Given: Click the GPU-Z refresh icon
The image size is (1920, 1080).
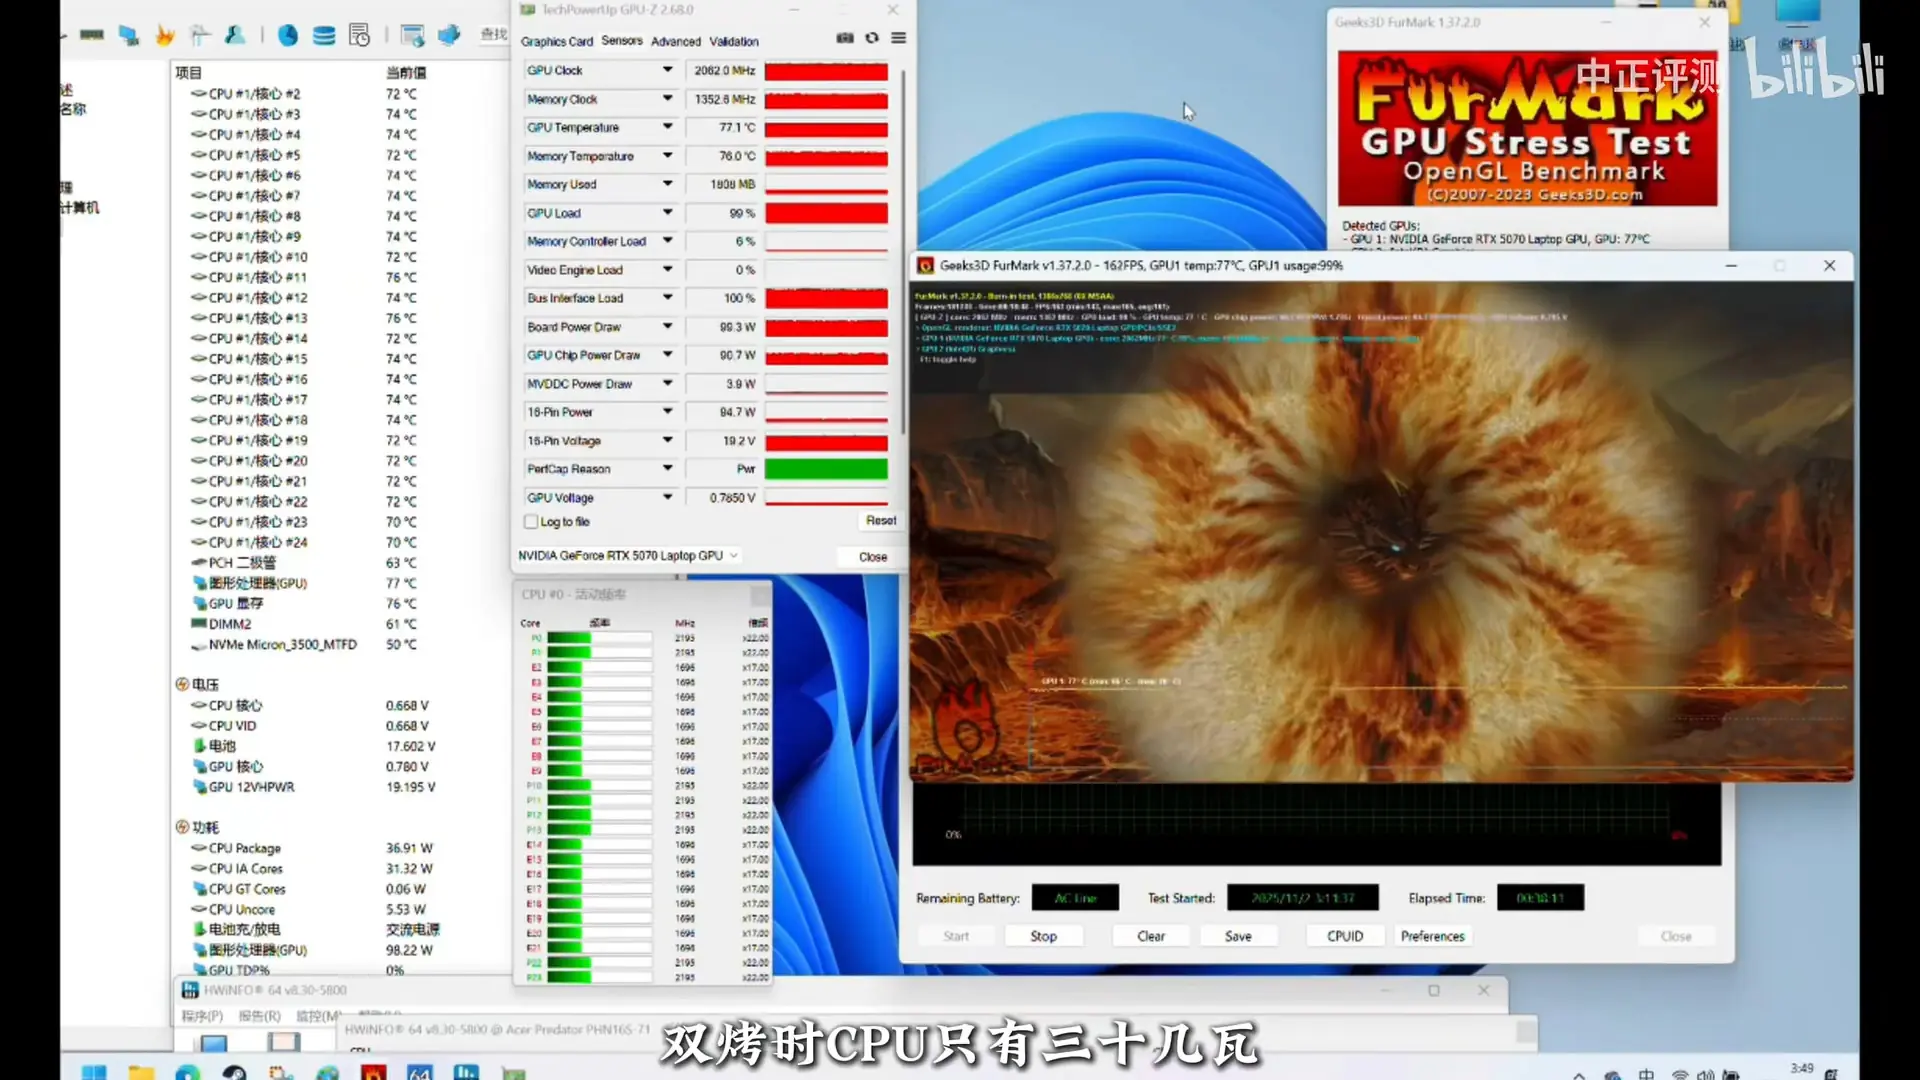Looking at the screenshot, I should click(872, 38).
